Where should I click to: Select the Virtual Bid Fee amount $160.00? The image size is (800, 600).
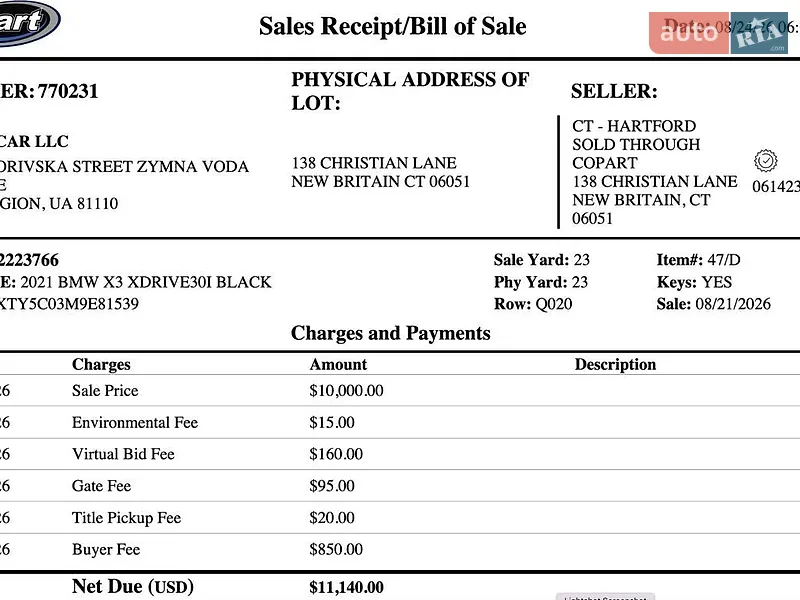(x=336, y=454)
